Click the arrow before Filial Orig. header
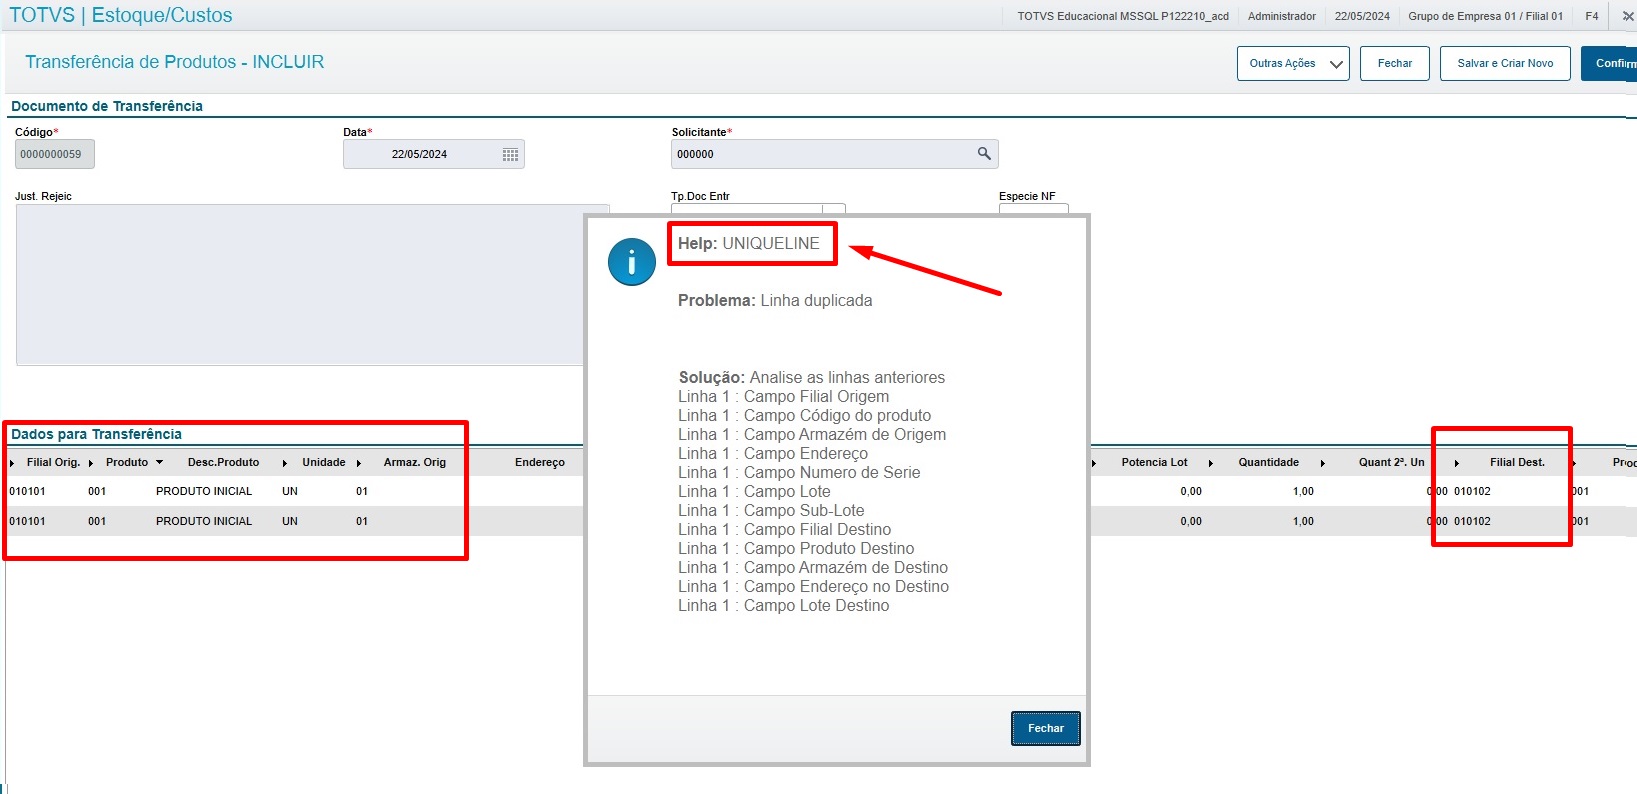Image resolution: width=1637 pixels, height=794 pixels. (11, 463)
